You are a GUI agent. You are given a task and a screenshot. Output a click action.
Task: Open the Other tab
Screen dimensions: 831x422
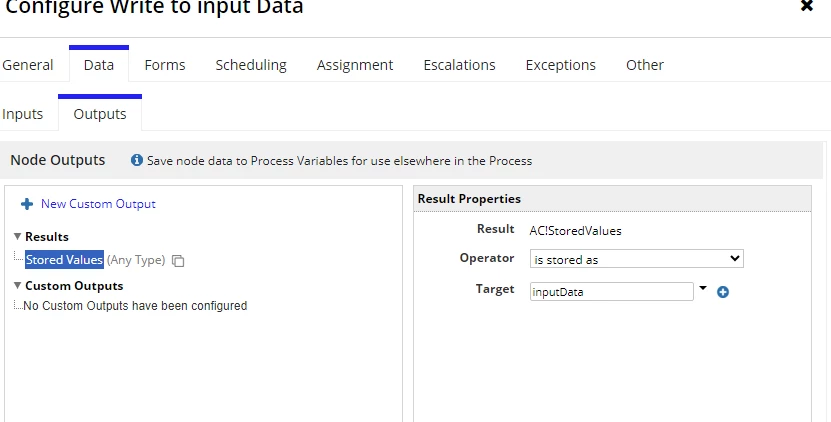[x=644, y=65]
